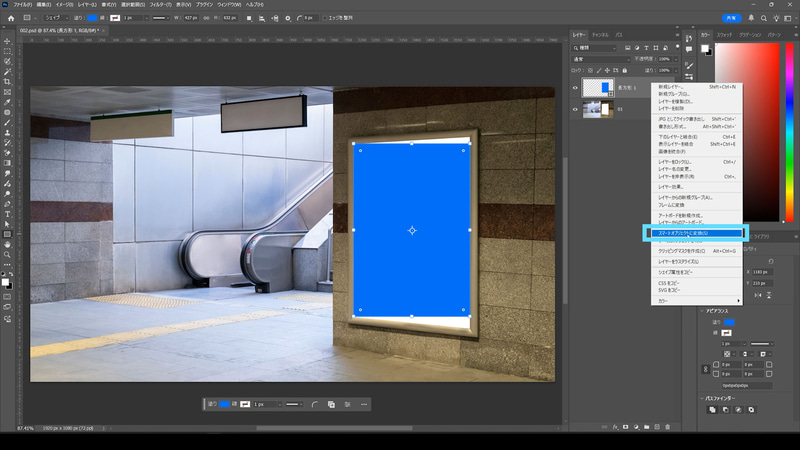Select the Move tool in the toolbar
This screenshot has width=800, height=450.
pyautogui.click(x=7, y=41)
